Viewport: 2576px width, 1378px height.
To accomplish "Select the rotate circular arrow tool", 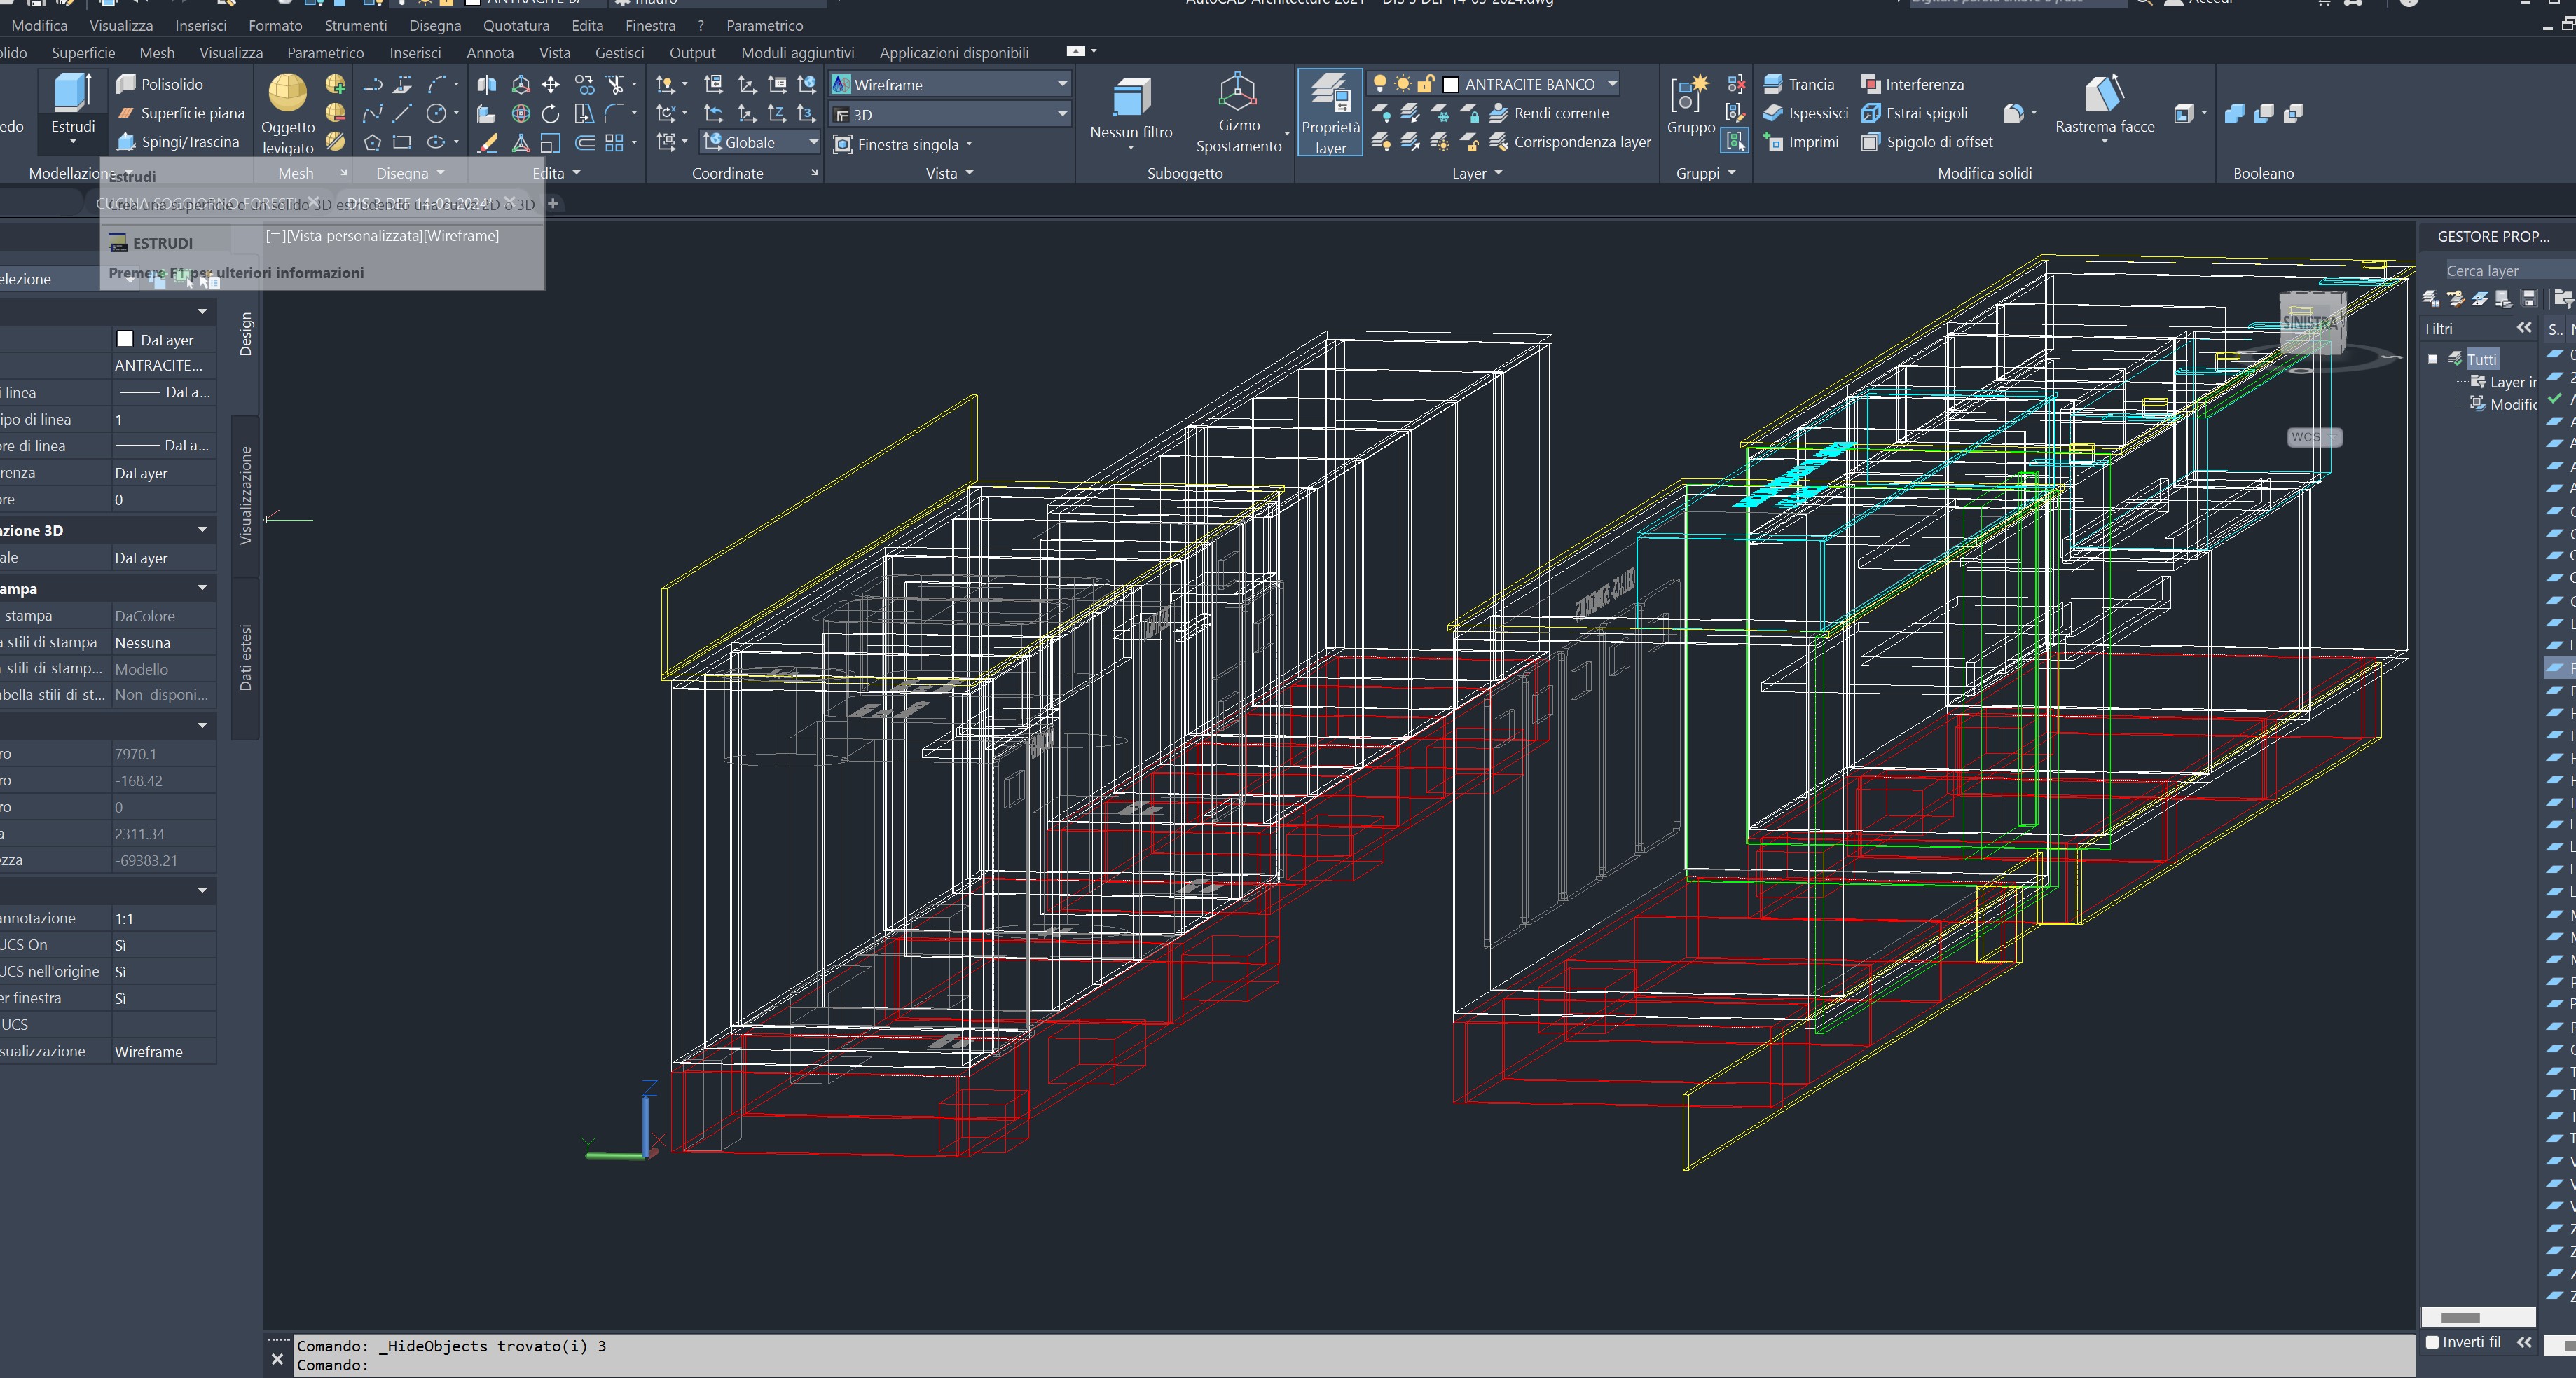I will (550, 114).
